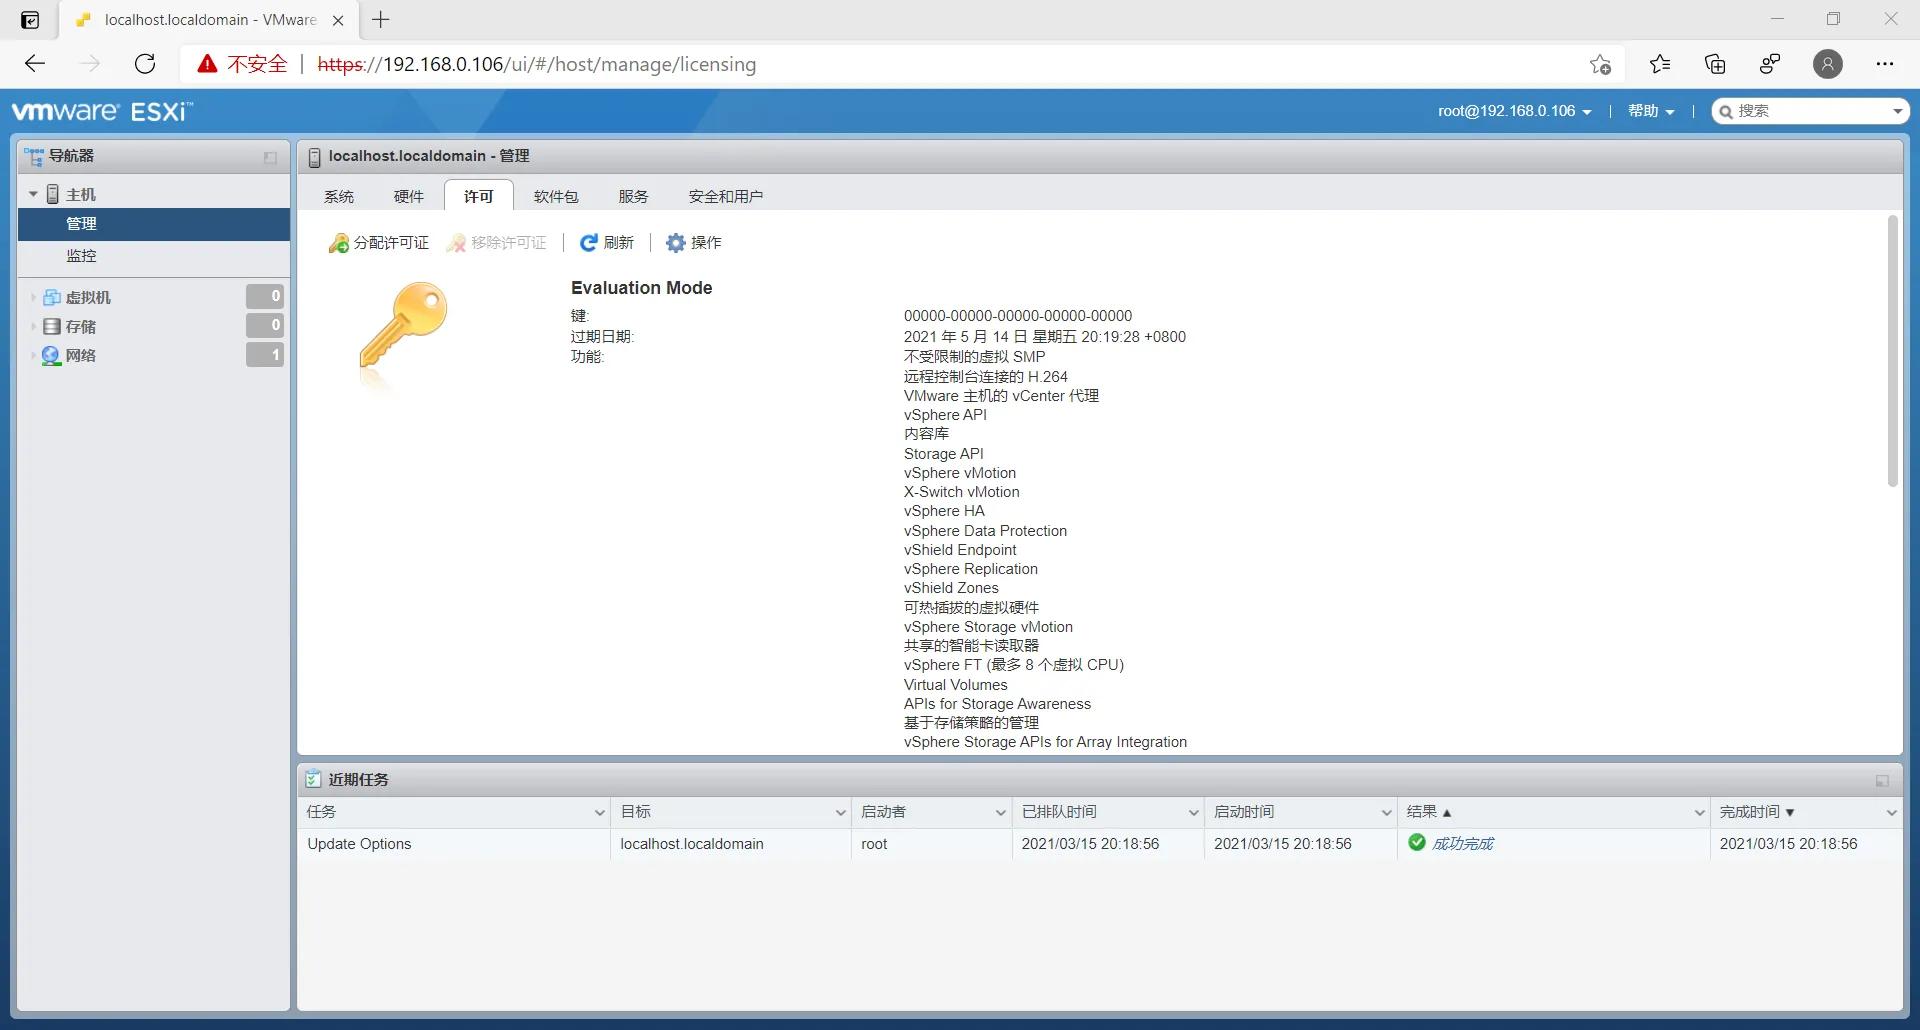Viewport: 1920px width, 1030px height.
Task: Expand the 虚拟机 tree node
Action: (x=33, y=296)
